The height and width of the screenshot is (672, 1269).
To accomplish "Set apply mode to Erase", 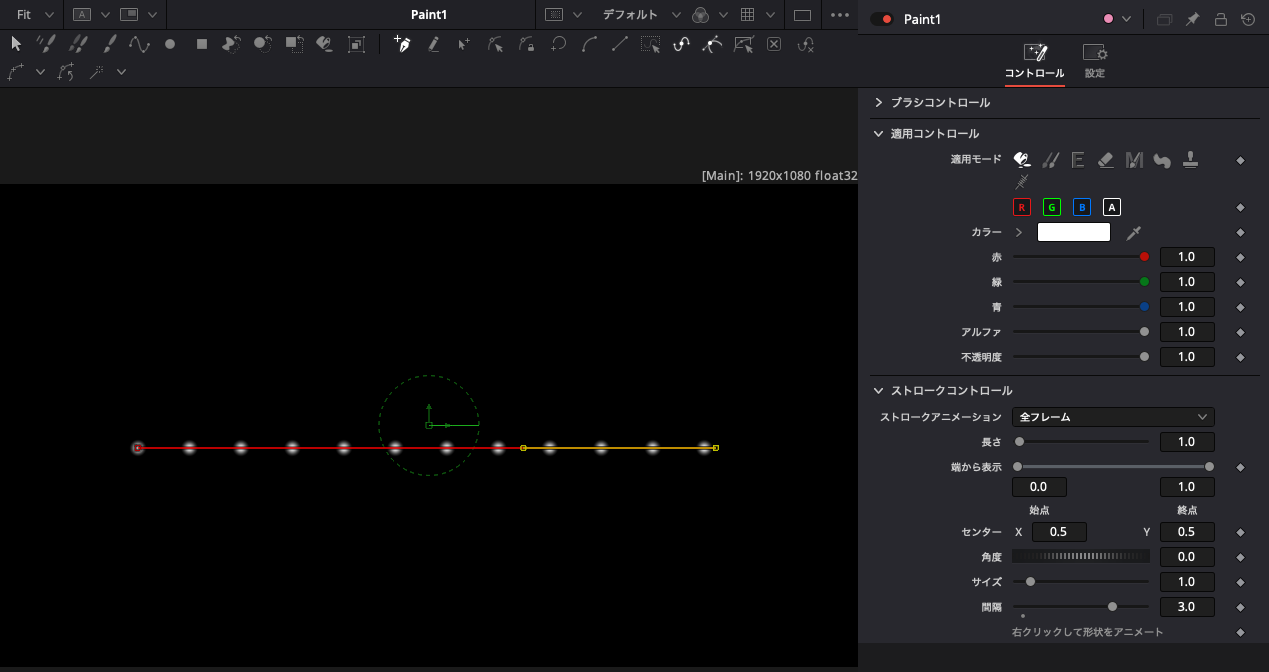I will (x=1106, y=160).
